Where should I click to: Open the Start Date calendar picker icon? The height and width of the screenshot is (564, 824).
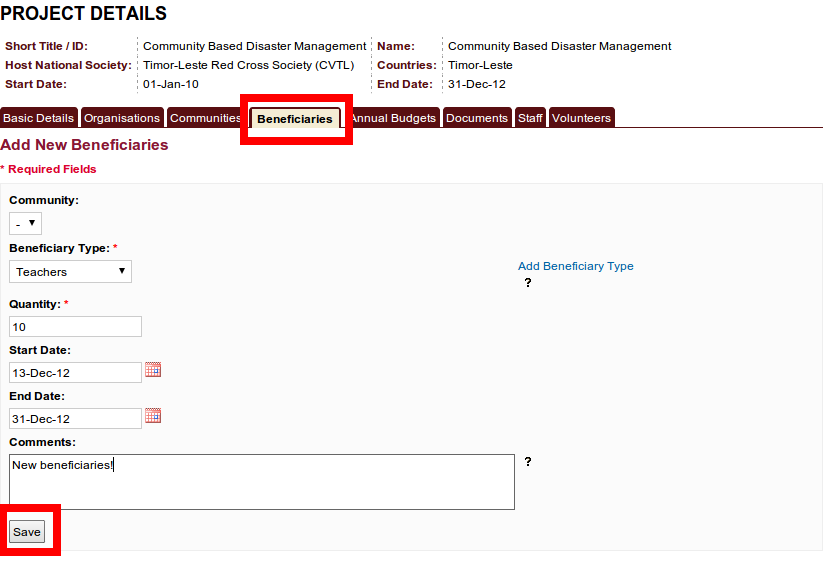click(x=153, y=370)
